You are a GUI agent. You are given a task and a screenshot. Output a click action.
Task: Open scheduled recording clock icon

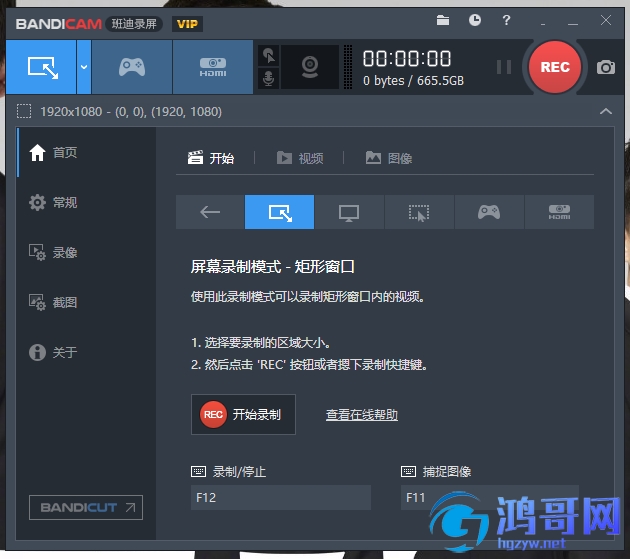(475, 20)
